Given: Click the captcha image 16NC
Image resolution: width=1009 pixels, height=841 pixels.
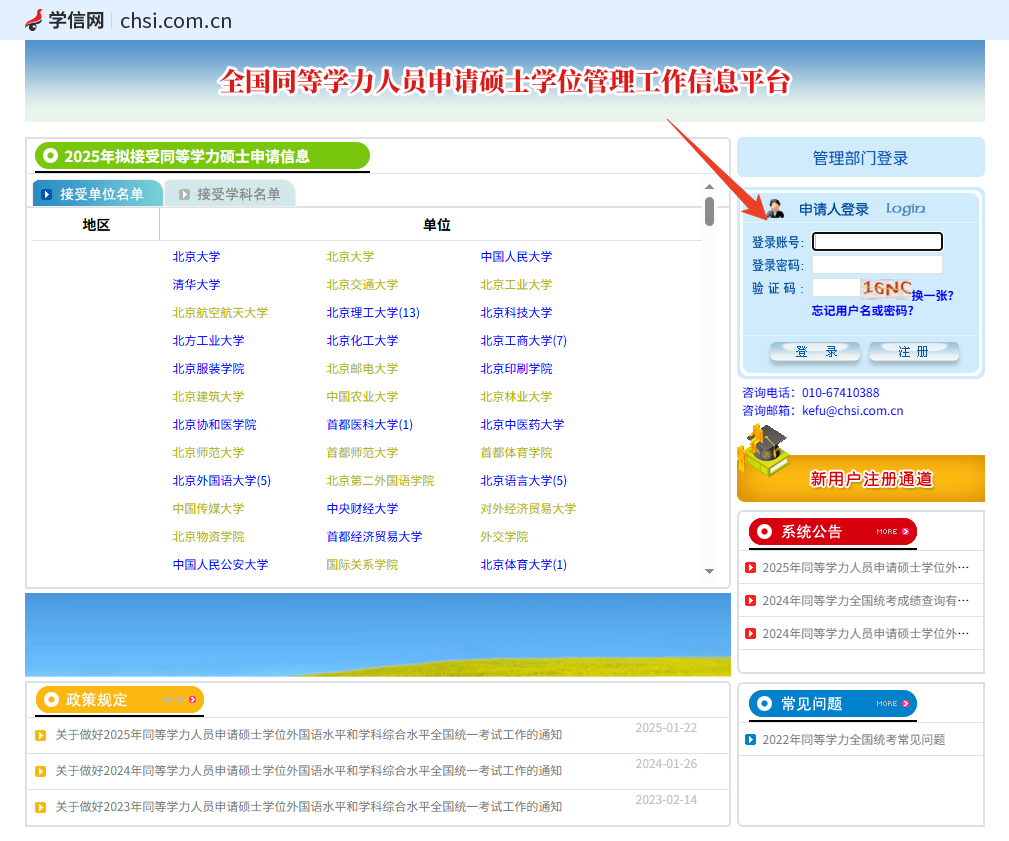Looking at the screenshot, I should tap(886, 288).
